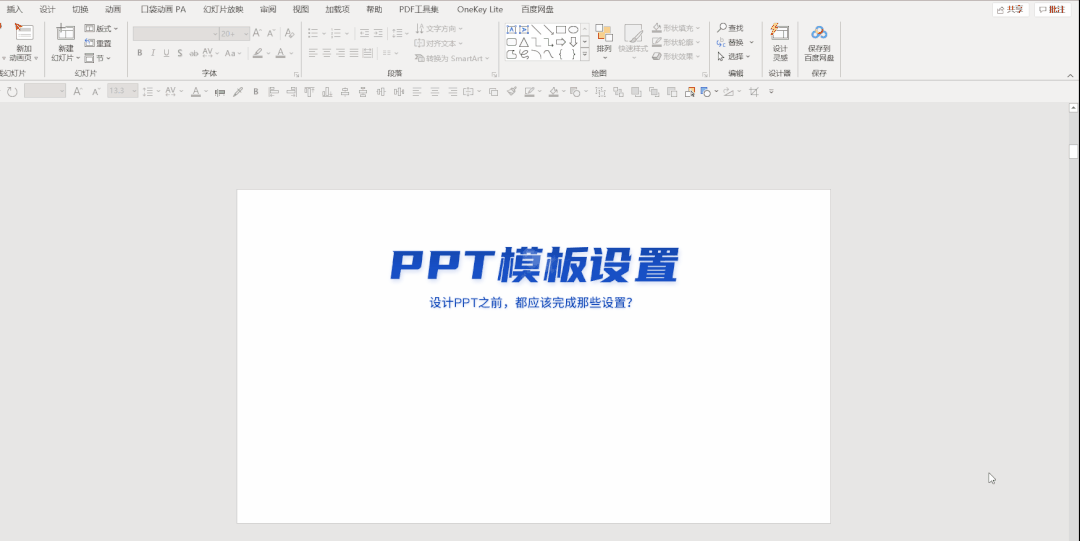Switch to the 幻灯片放映 slide show tab
The width and height of the screenshot is (1080, 541).
pyautogui.click(x=223, y=9)
